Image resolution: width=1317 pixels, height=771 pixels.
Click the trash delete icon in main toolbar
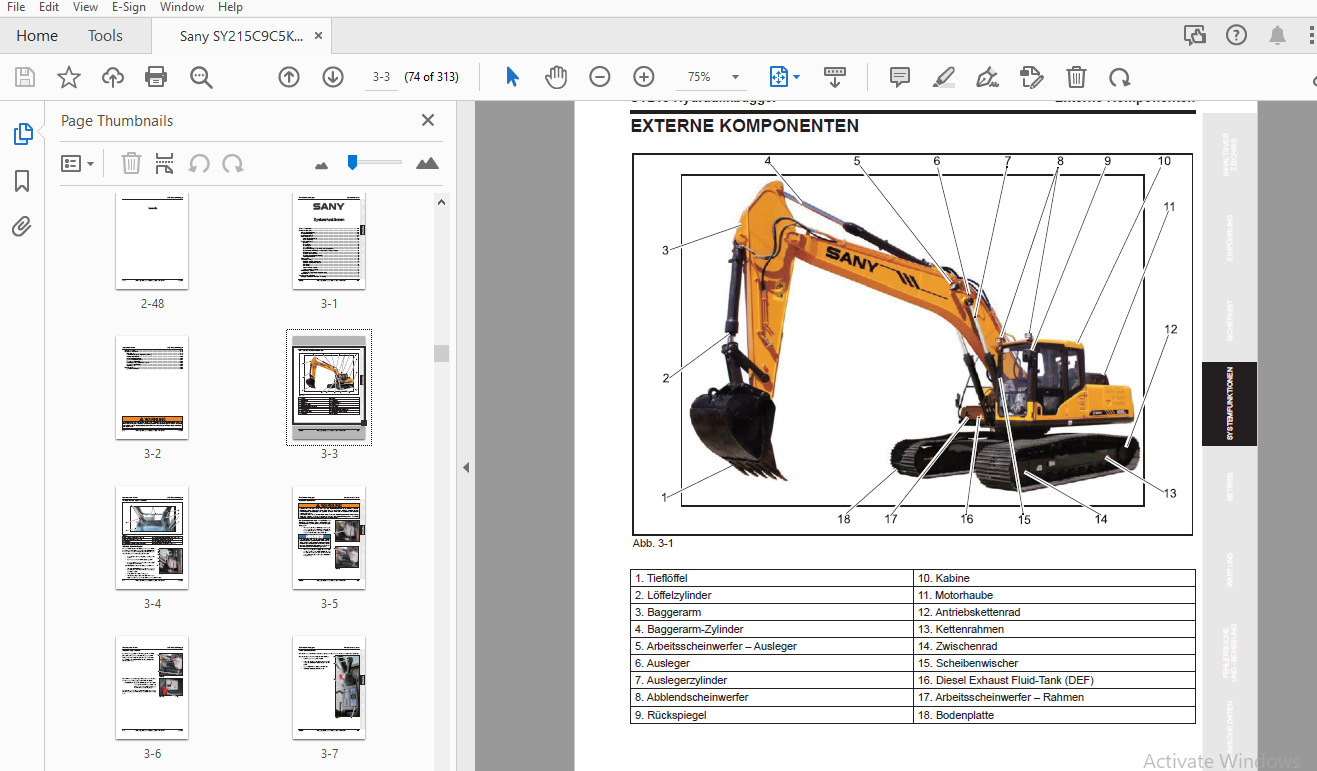click(1076, 77)
